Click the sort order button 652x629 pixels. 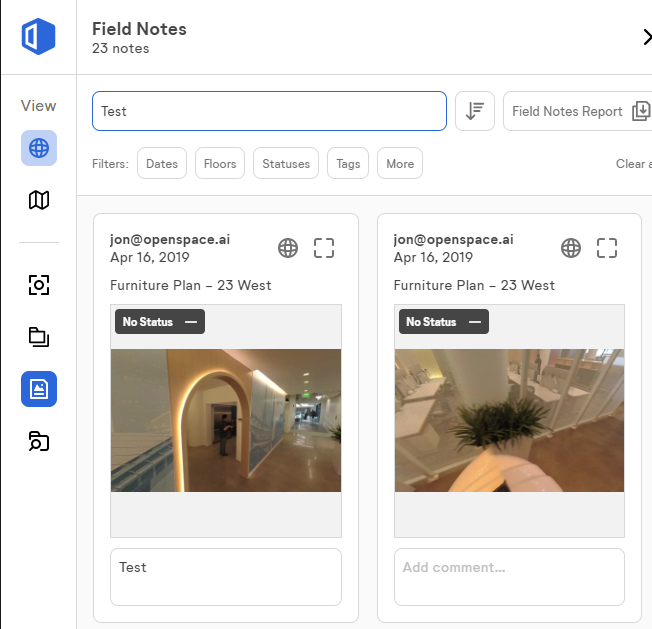[475, 111]
